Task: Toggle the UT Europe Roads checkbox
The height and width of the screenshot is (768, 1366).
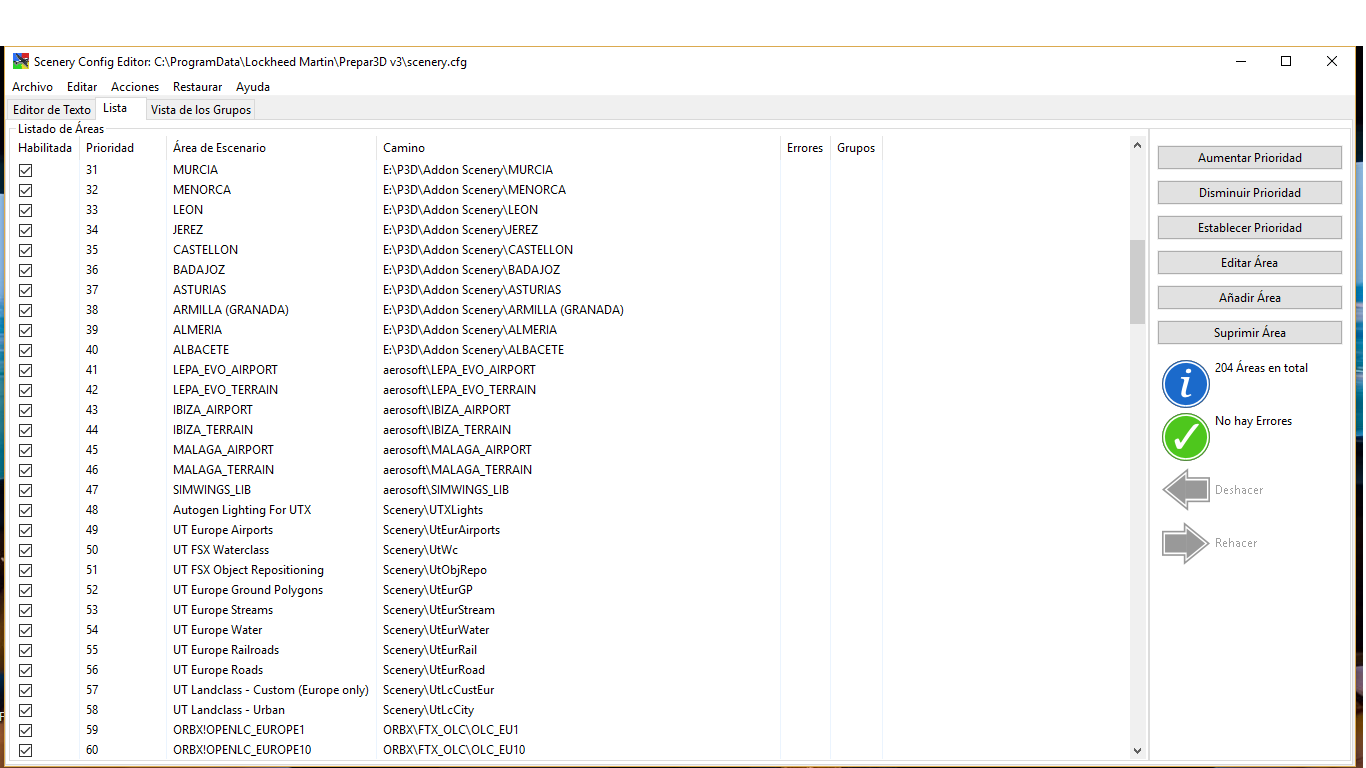Action: click(x=26, y=670)
